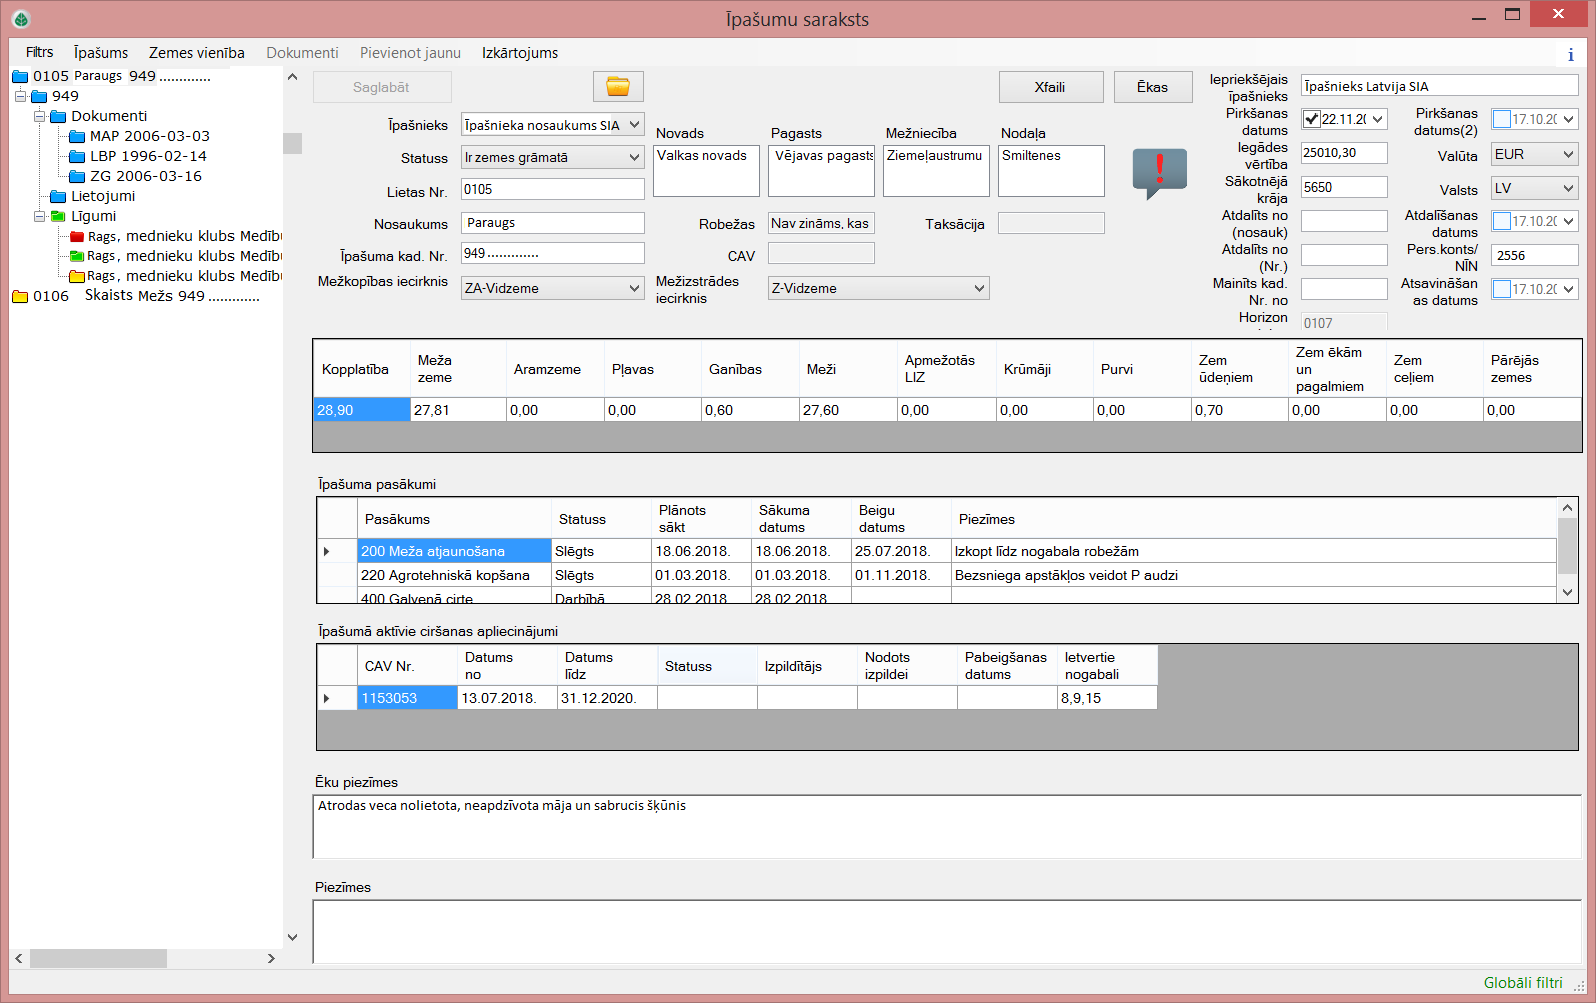Click the Xfaili button
Viewport: 1596px width, 1003px height.
coord(1050,87)
